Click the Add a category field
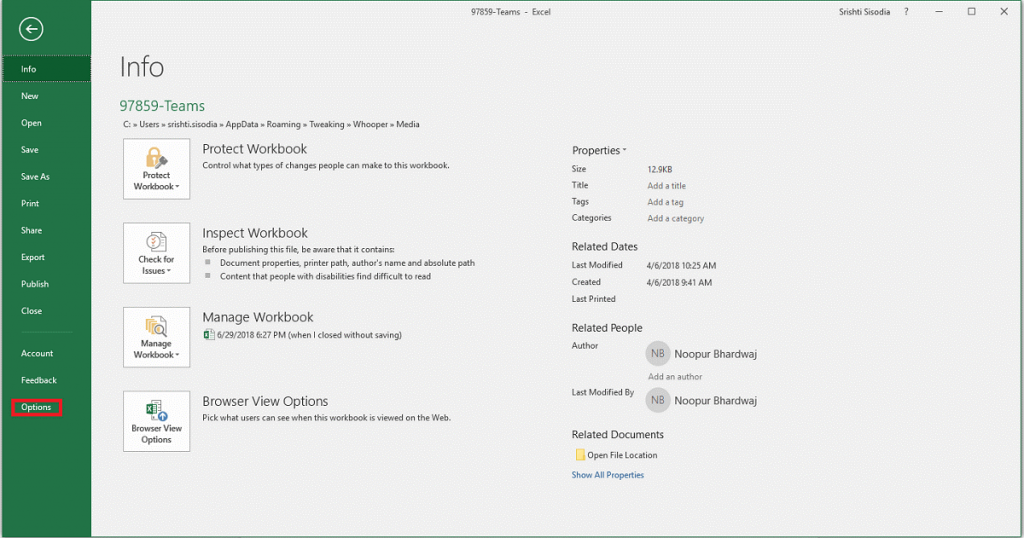Image resolution: width=1024 pixels, height=538 pixels. (x=676, y=218)
